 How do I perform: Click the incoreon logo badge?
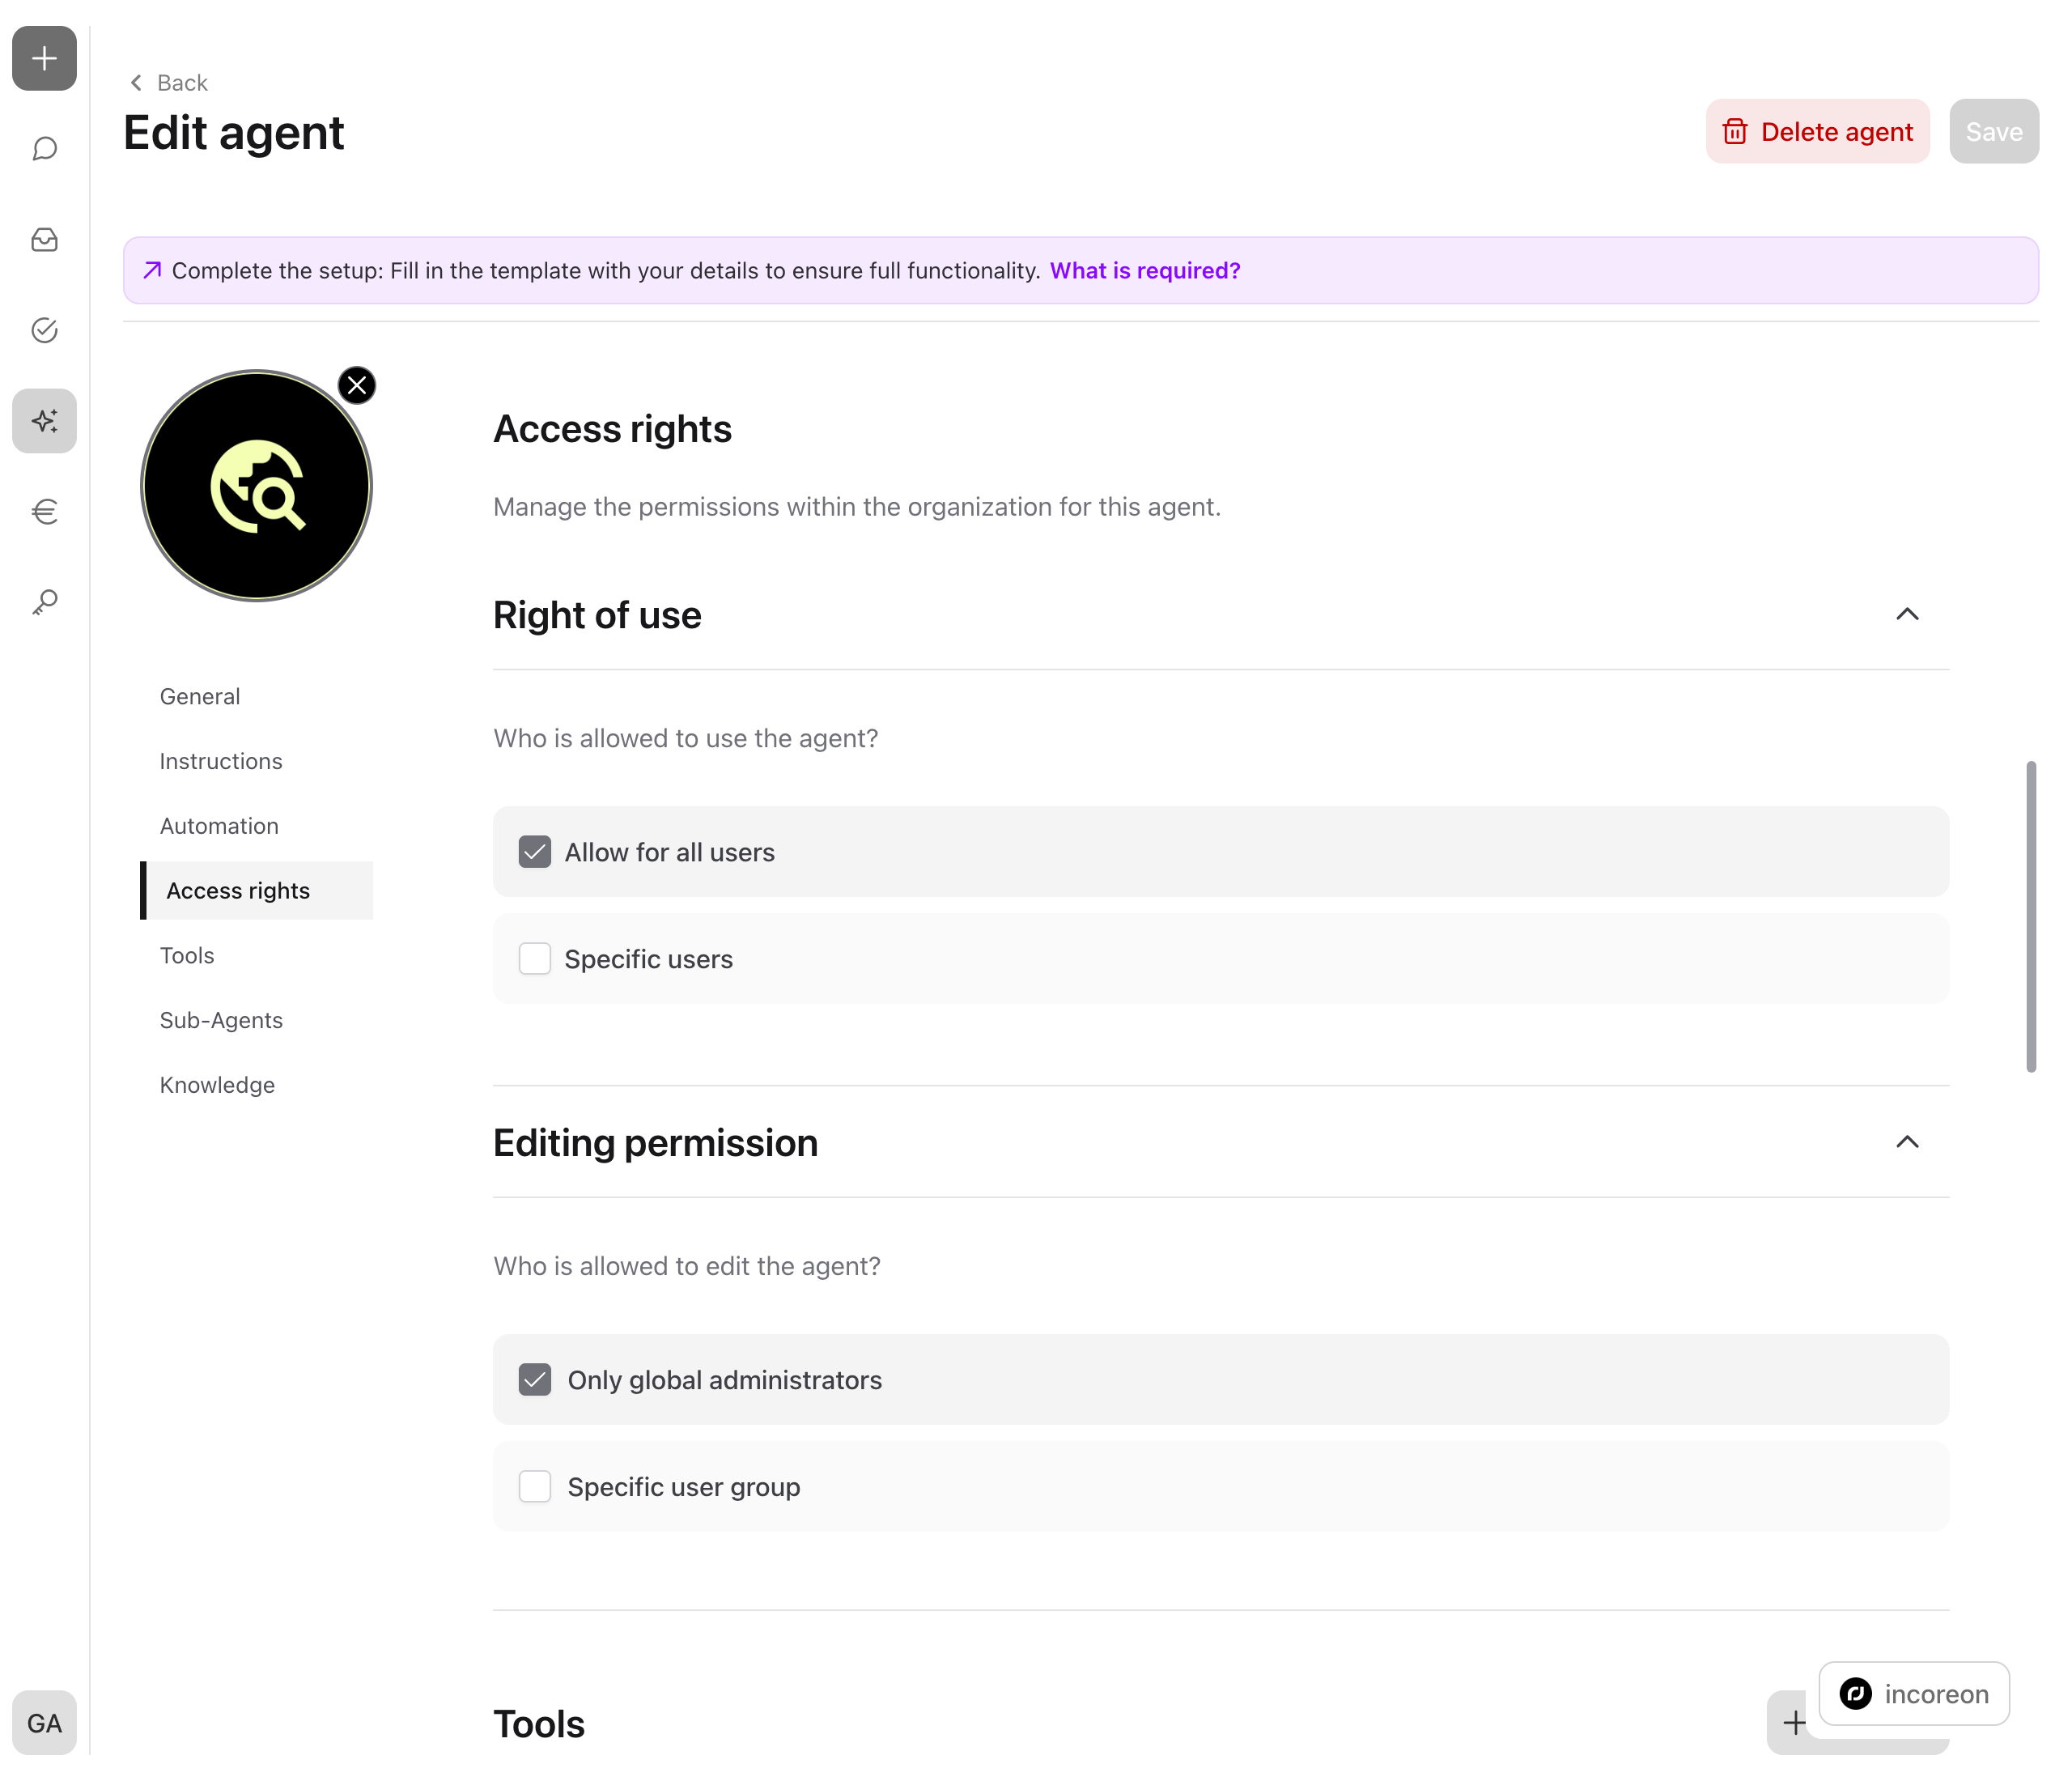pos(1914,1694)
